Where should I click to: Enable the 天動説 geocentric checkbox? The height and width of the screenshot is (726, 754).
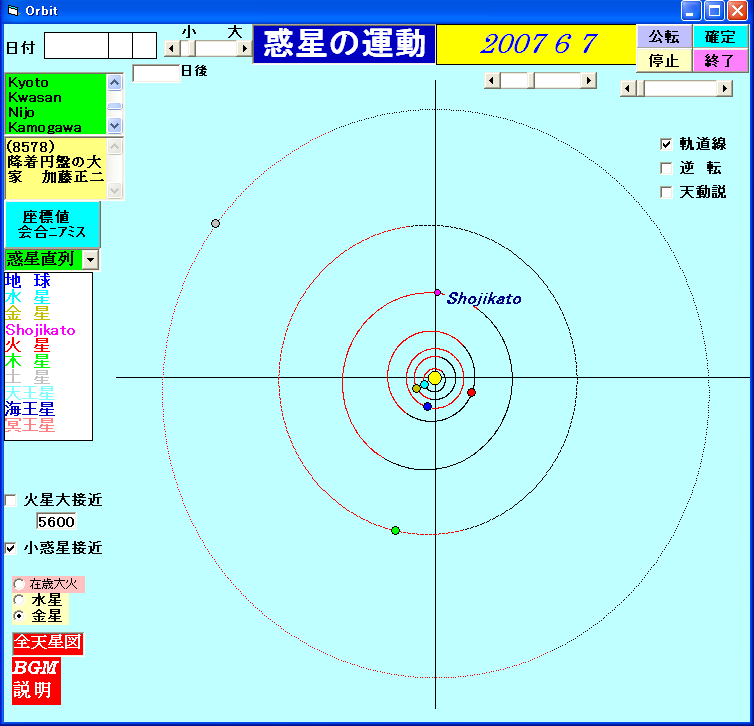666,192
